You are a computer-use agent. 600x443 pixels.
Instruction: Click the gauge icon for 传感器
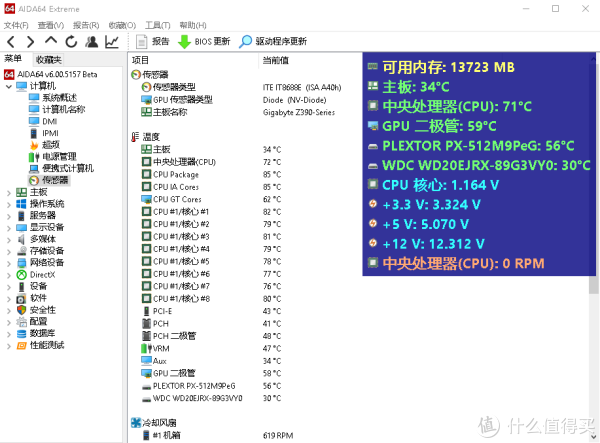pos(34,180)
